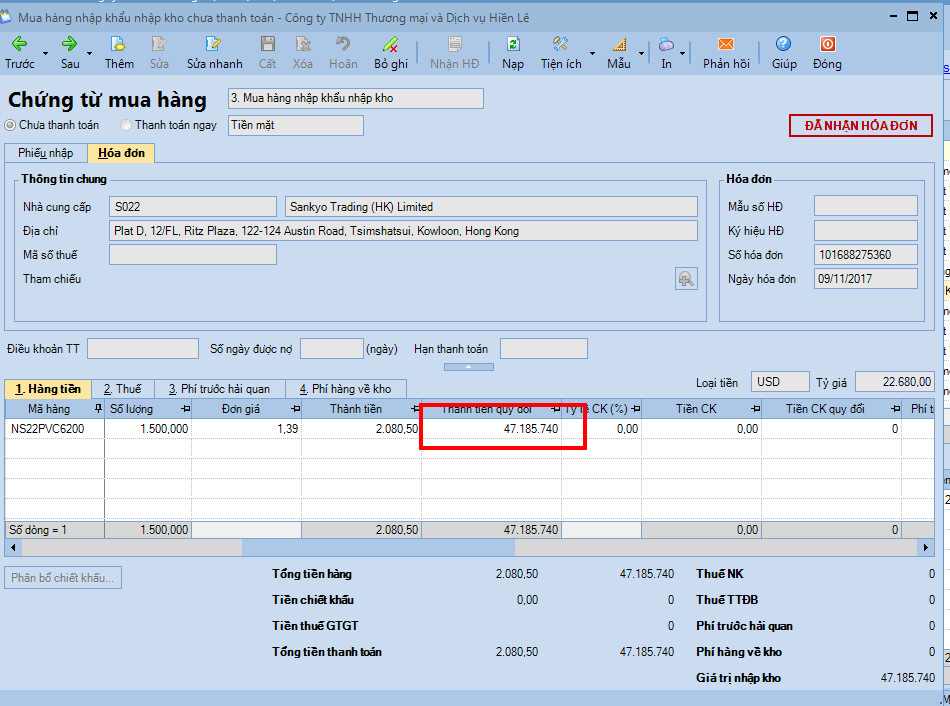Expand the Sau button dropdown arrow
The width and height of the screenshot is (950, 706).
click(x=89, y=53)
